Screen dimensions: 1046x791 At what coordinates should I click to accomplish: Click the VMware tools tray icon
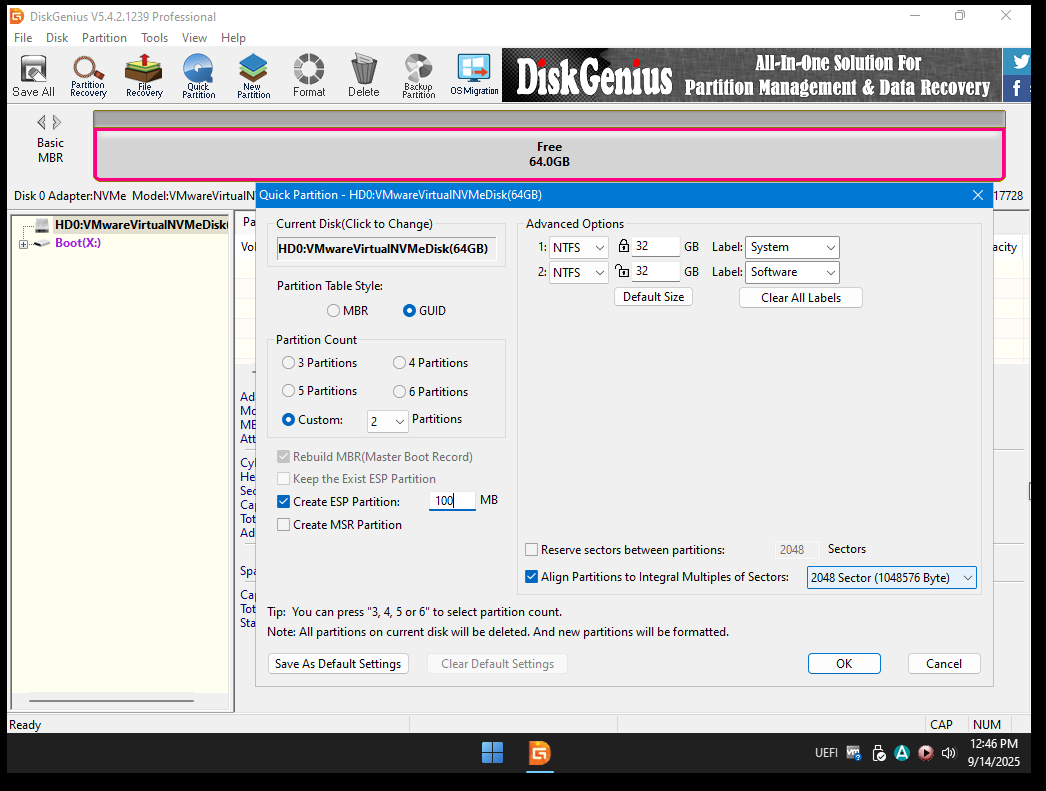853,753
